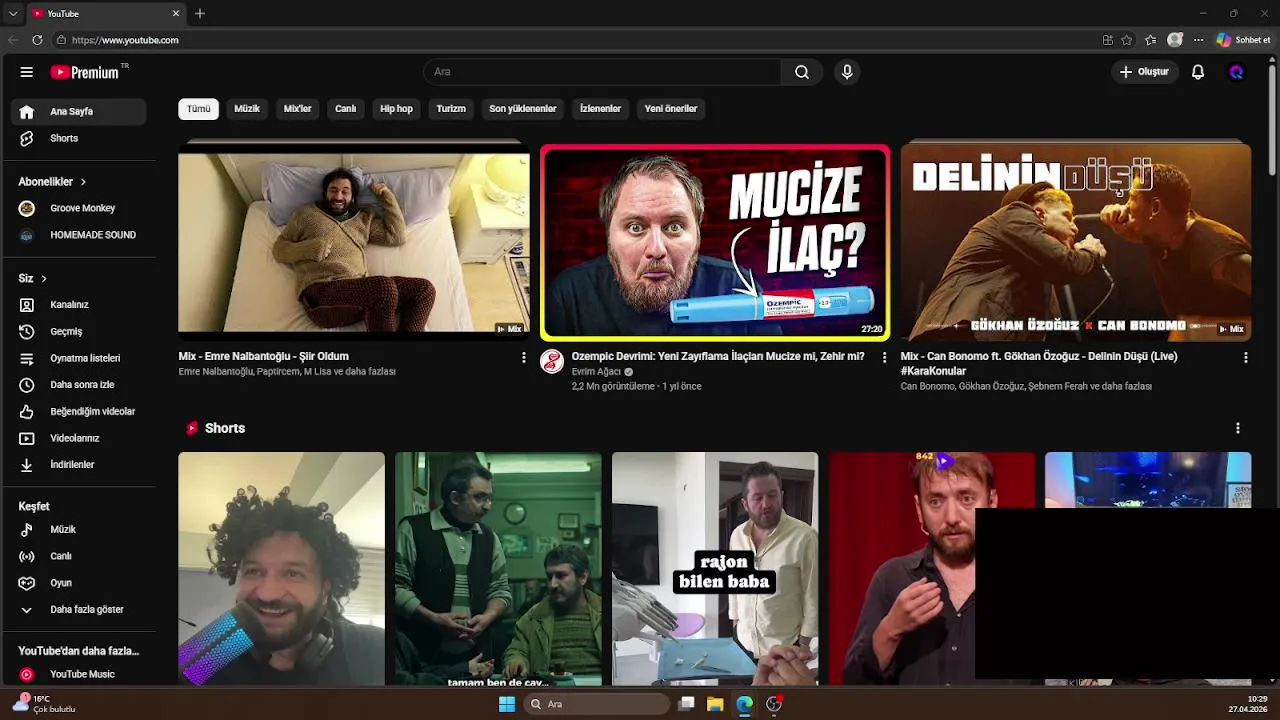The image size is (1280, 720).
Task: Open more options for Şiir Oldum mix
Action: (523, 357)
